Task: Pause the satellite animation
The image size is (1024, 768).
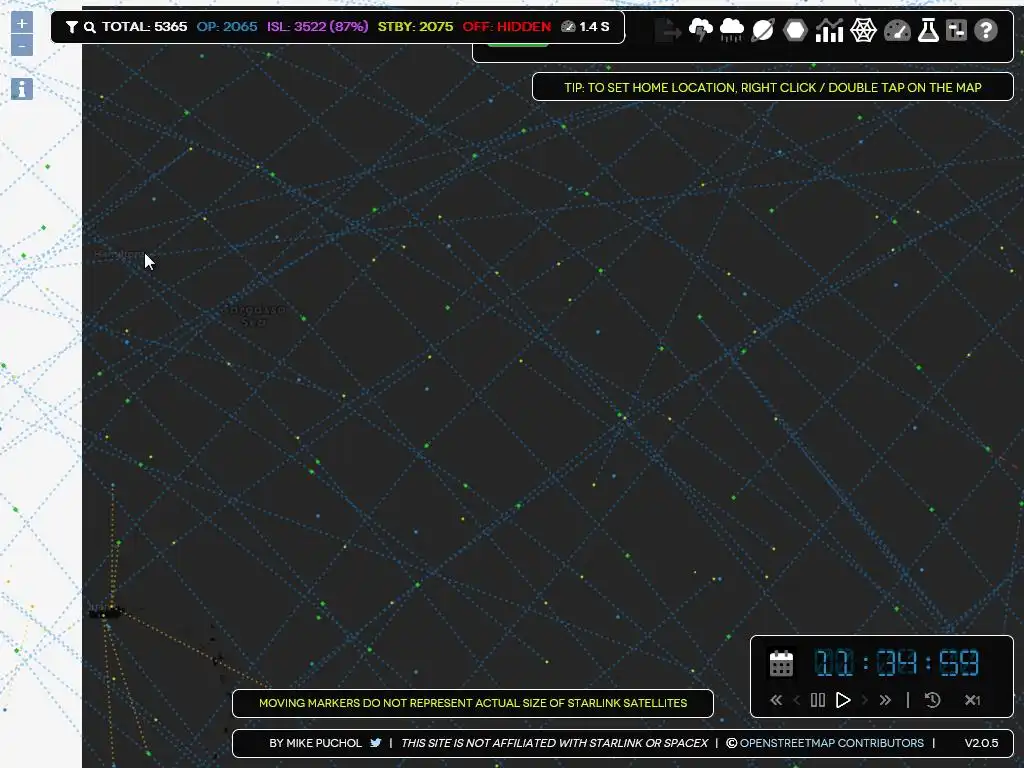Action: 818,700
